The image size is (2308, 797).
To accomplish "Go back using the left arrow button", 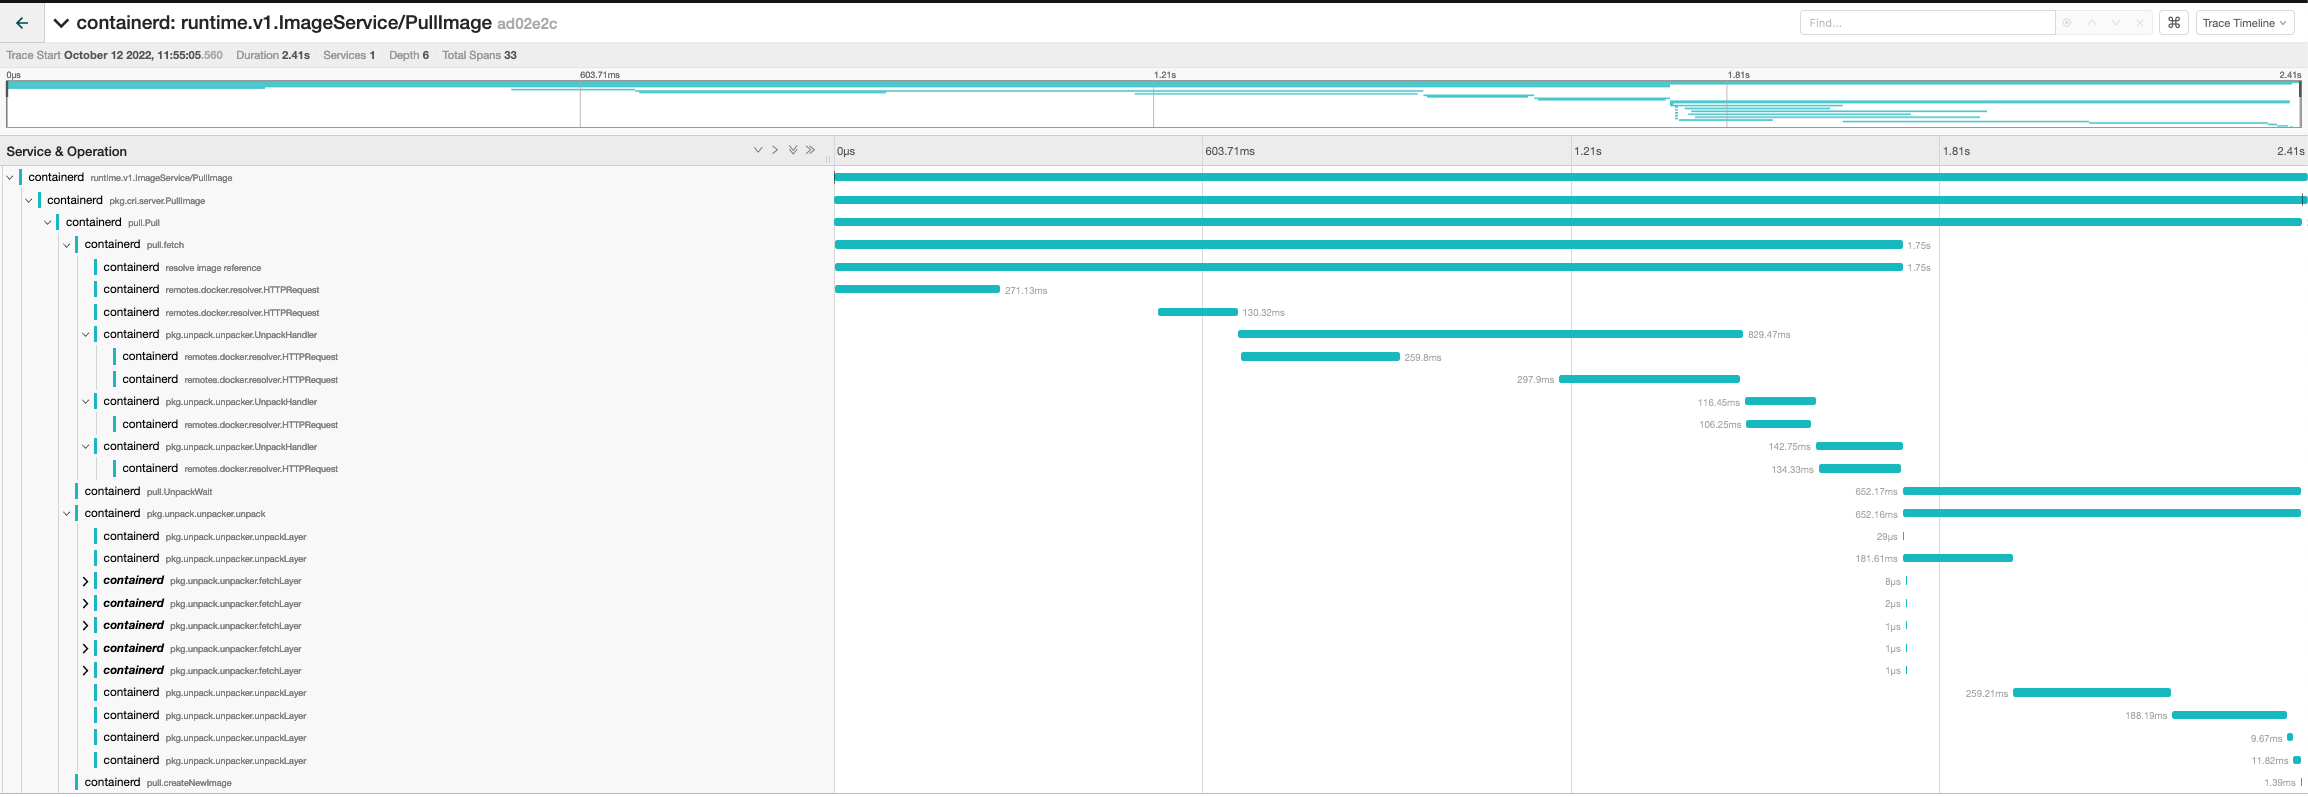I will point(22,23).
